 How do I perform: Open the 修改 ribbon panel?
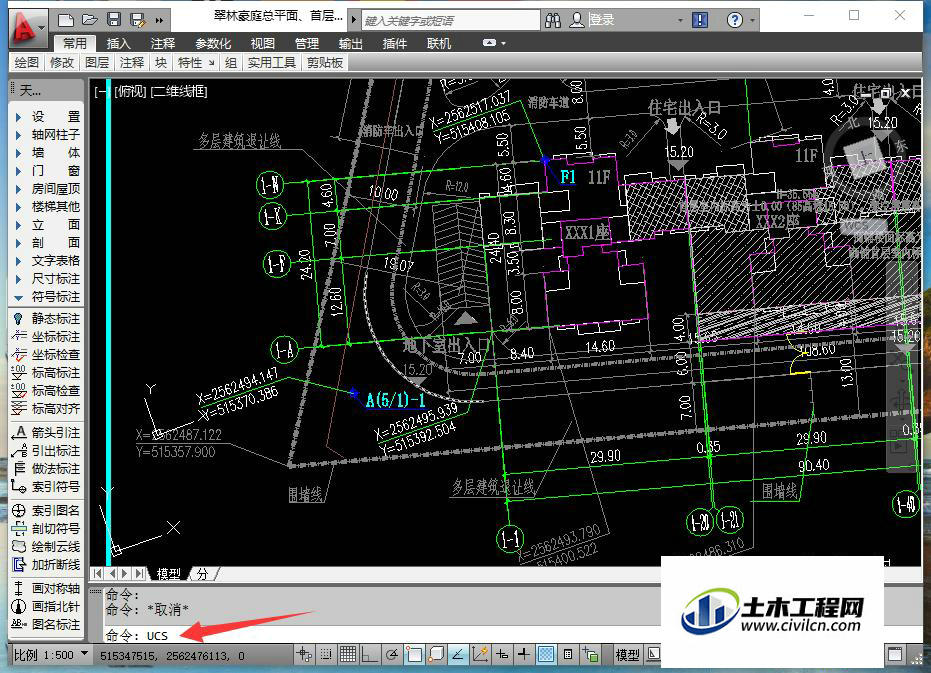point(62,62)
